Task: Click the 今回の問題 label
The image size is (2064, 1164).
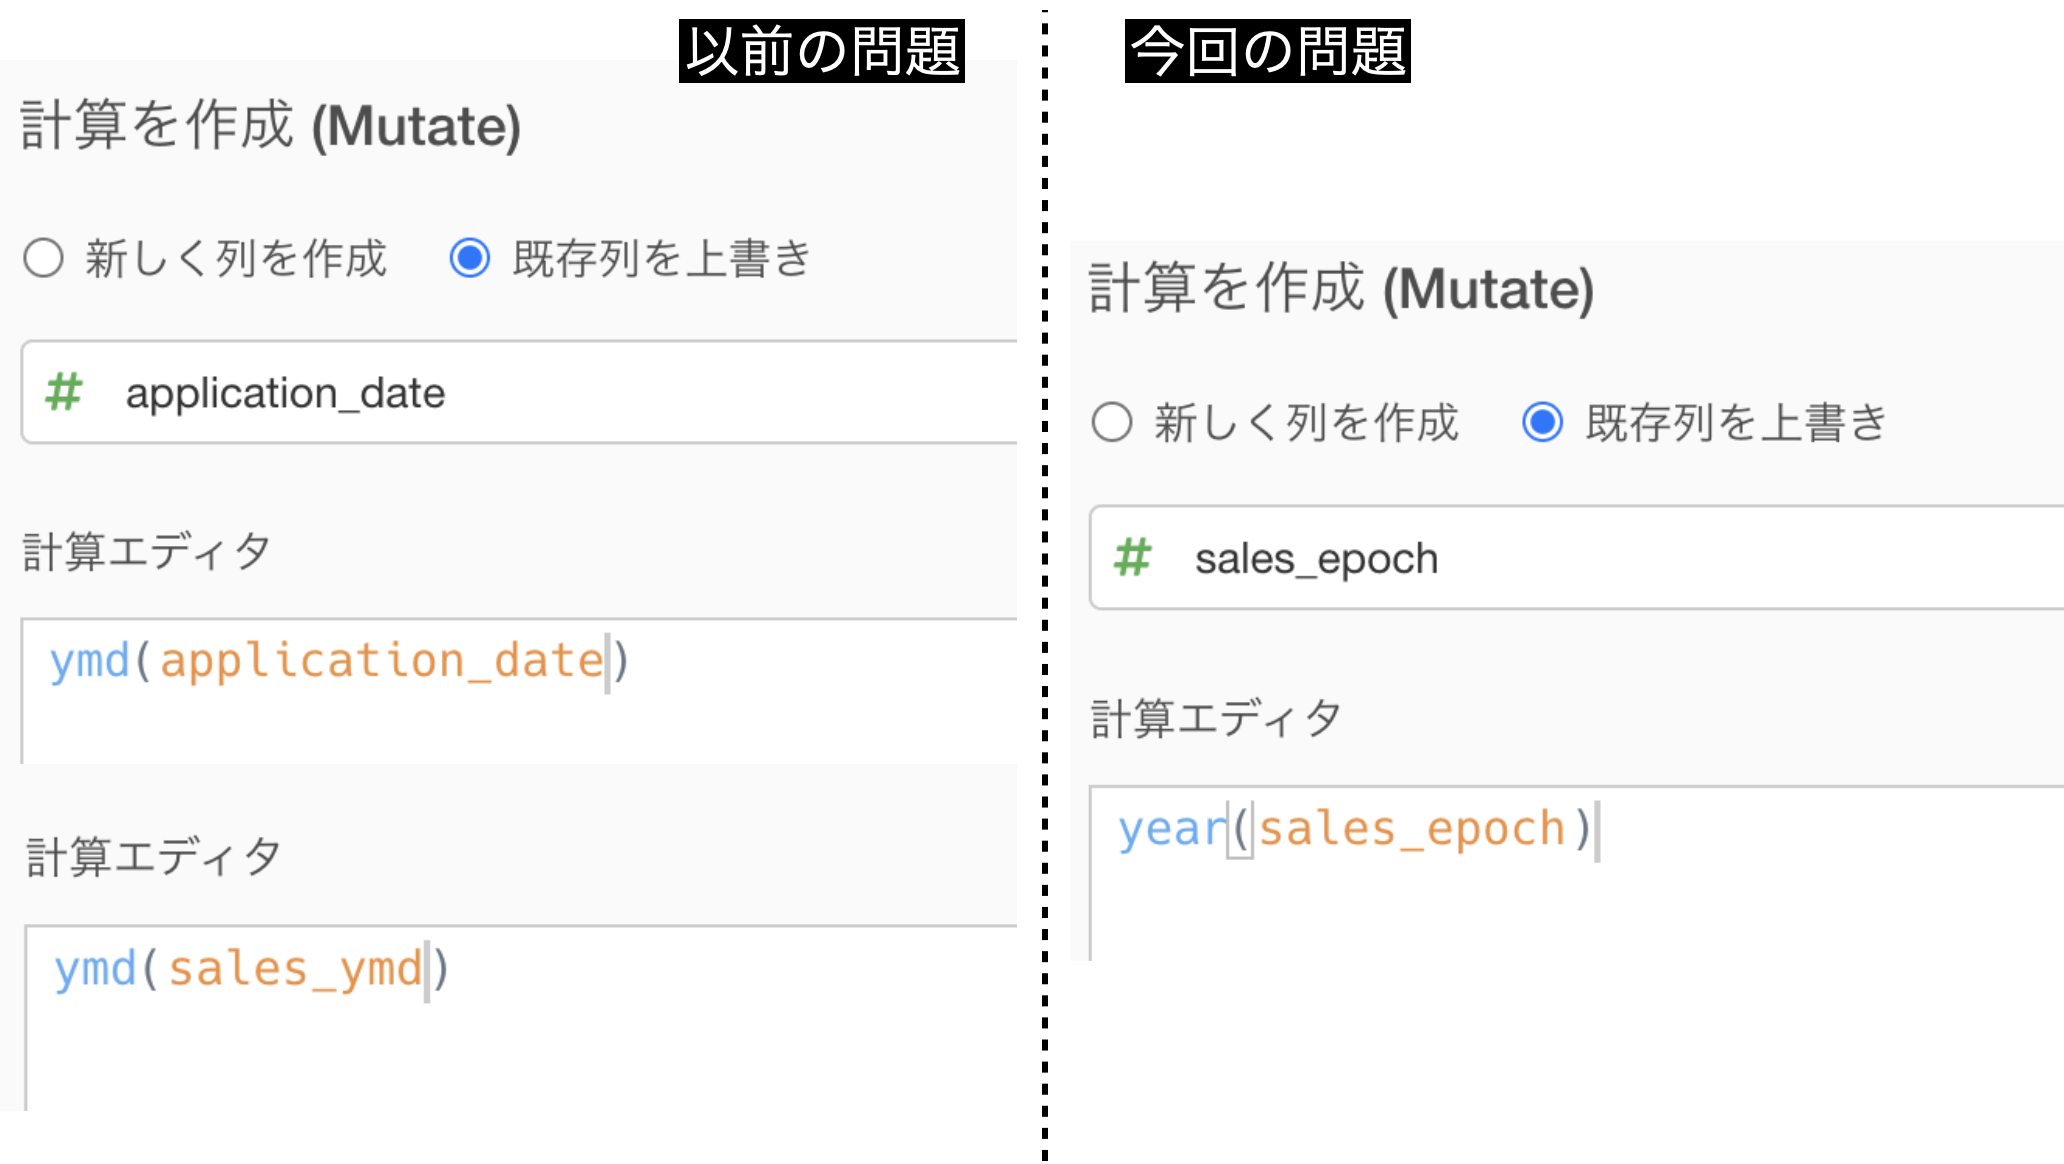Action: [1268, 51]
